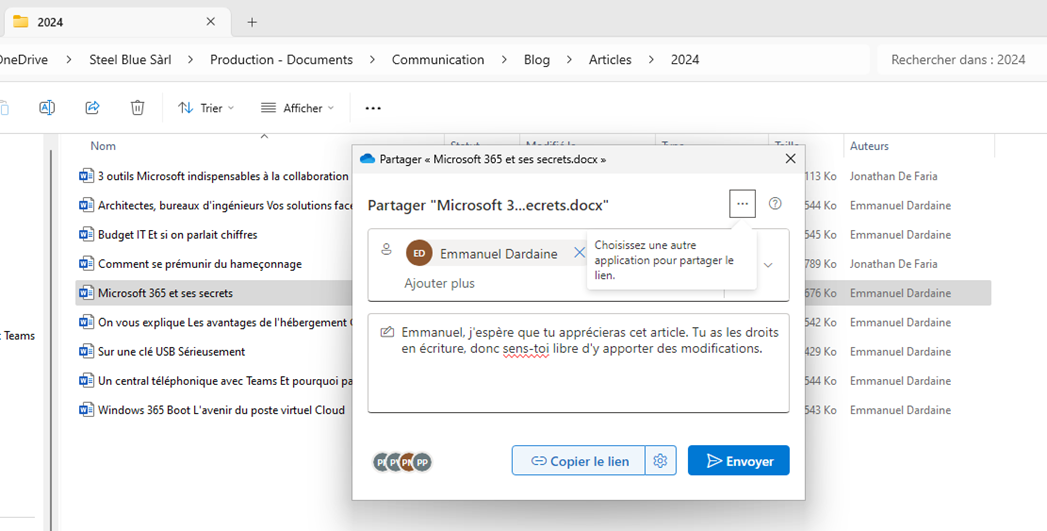The height and width of the screenshot is (531, 1047).
Task: Click the help question mark icon
Action: [775, 204]
